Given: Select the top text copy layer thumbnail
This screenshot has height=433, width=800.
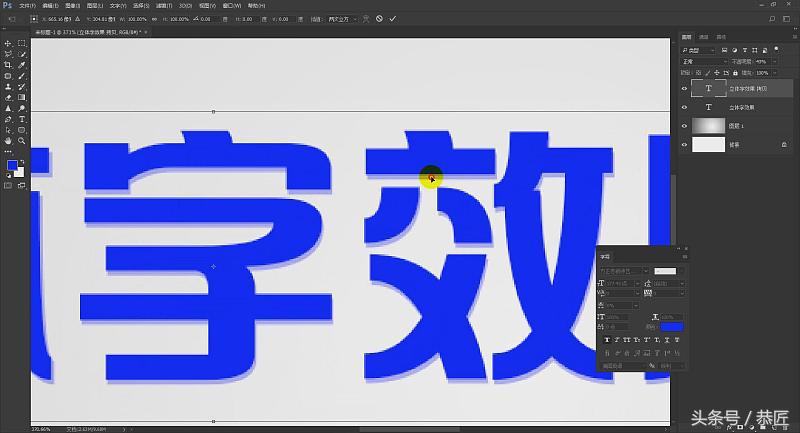Looking at the screenshot, I should click(708, 88).
